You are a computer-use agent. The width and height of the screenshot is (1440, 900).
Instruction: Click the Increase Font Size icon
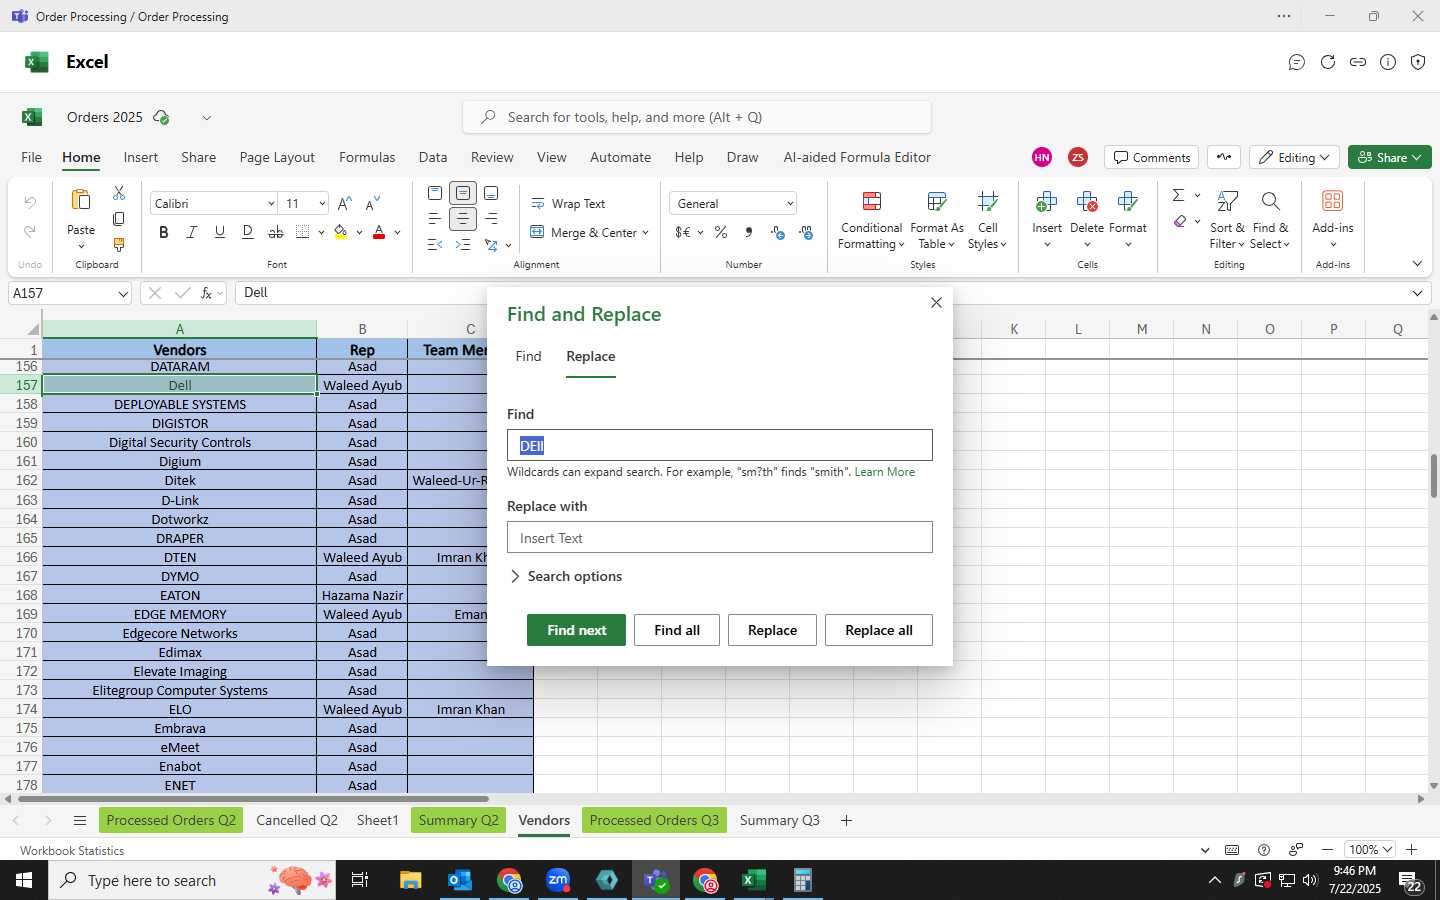pyautogui.click(x=344, y=203)
